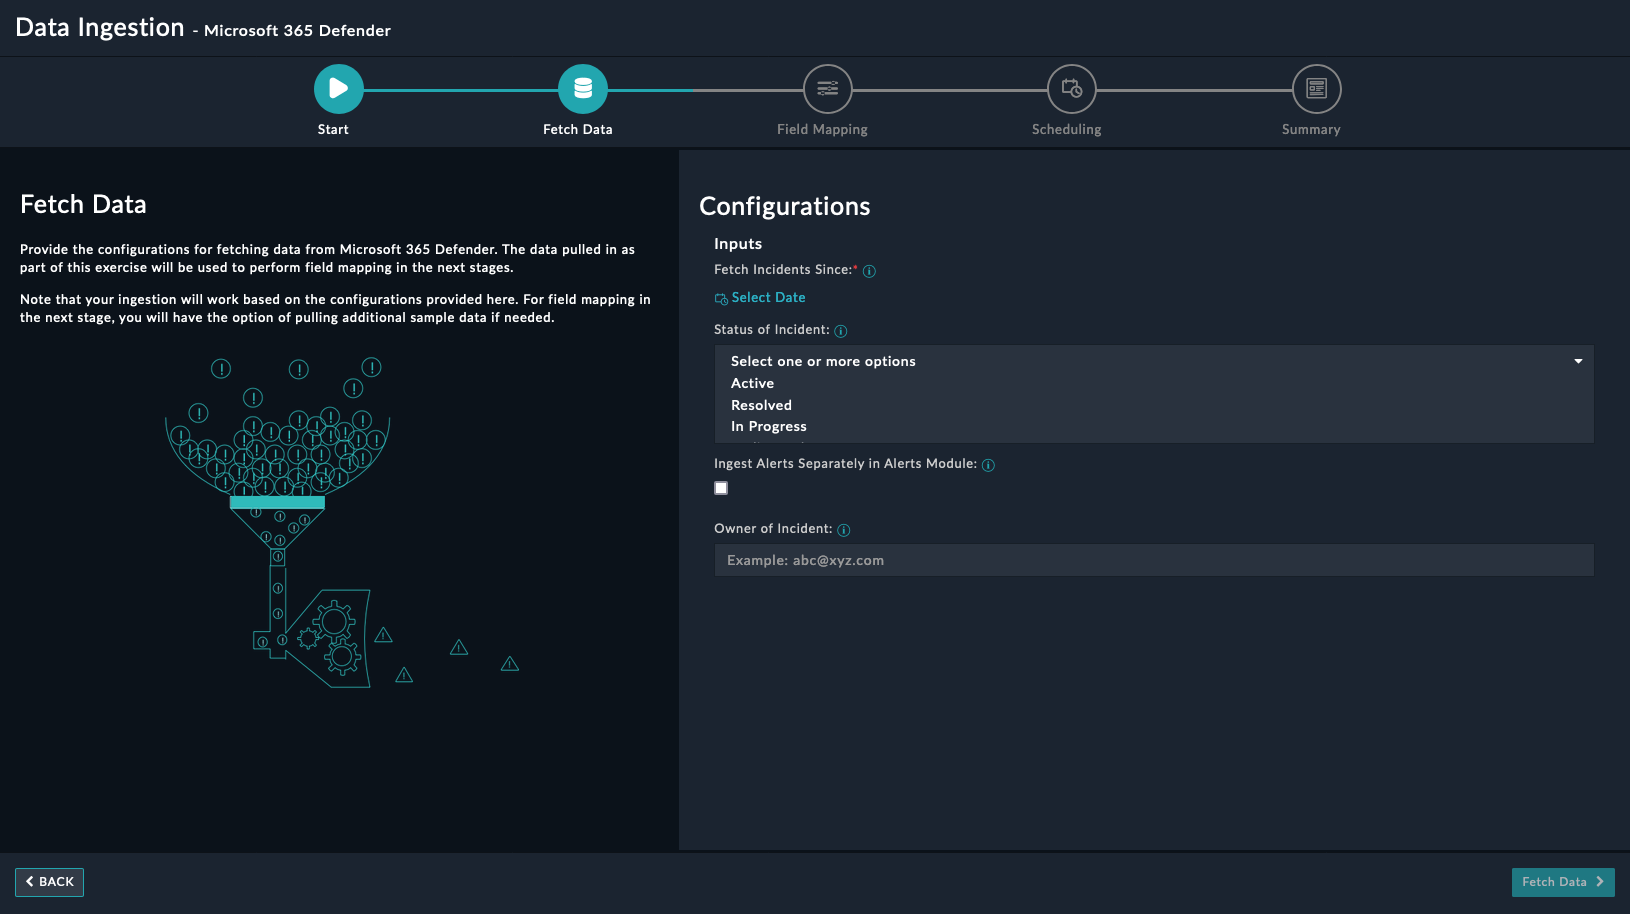Choose In Progress in the status list

[768, 427]
